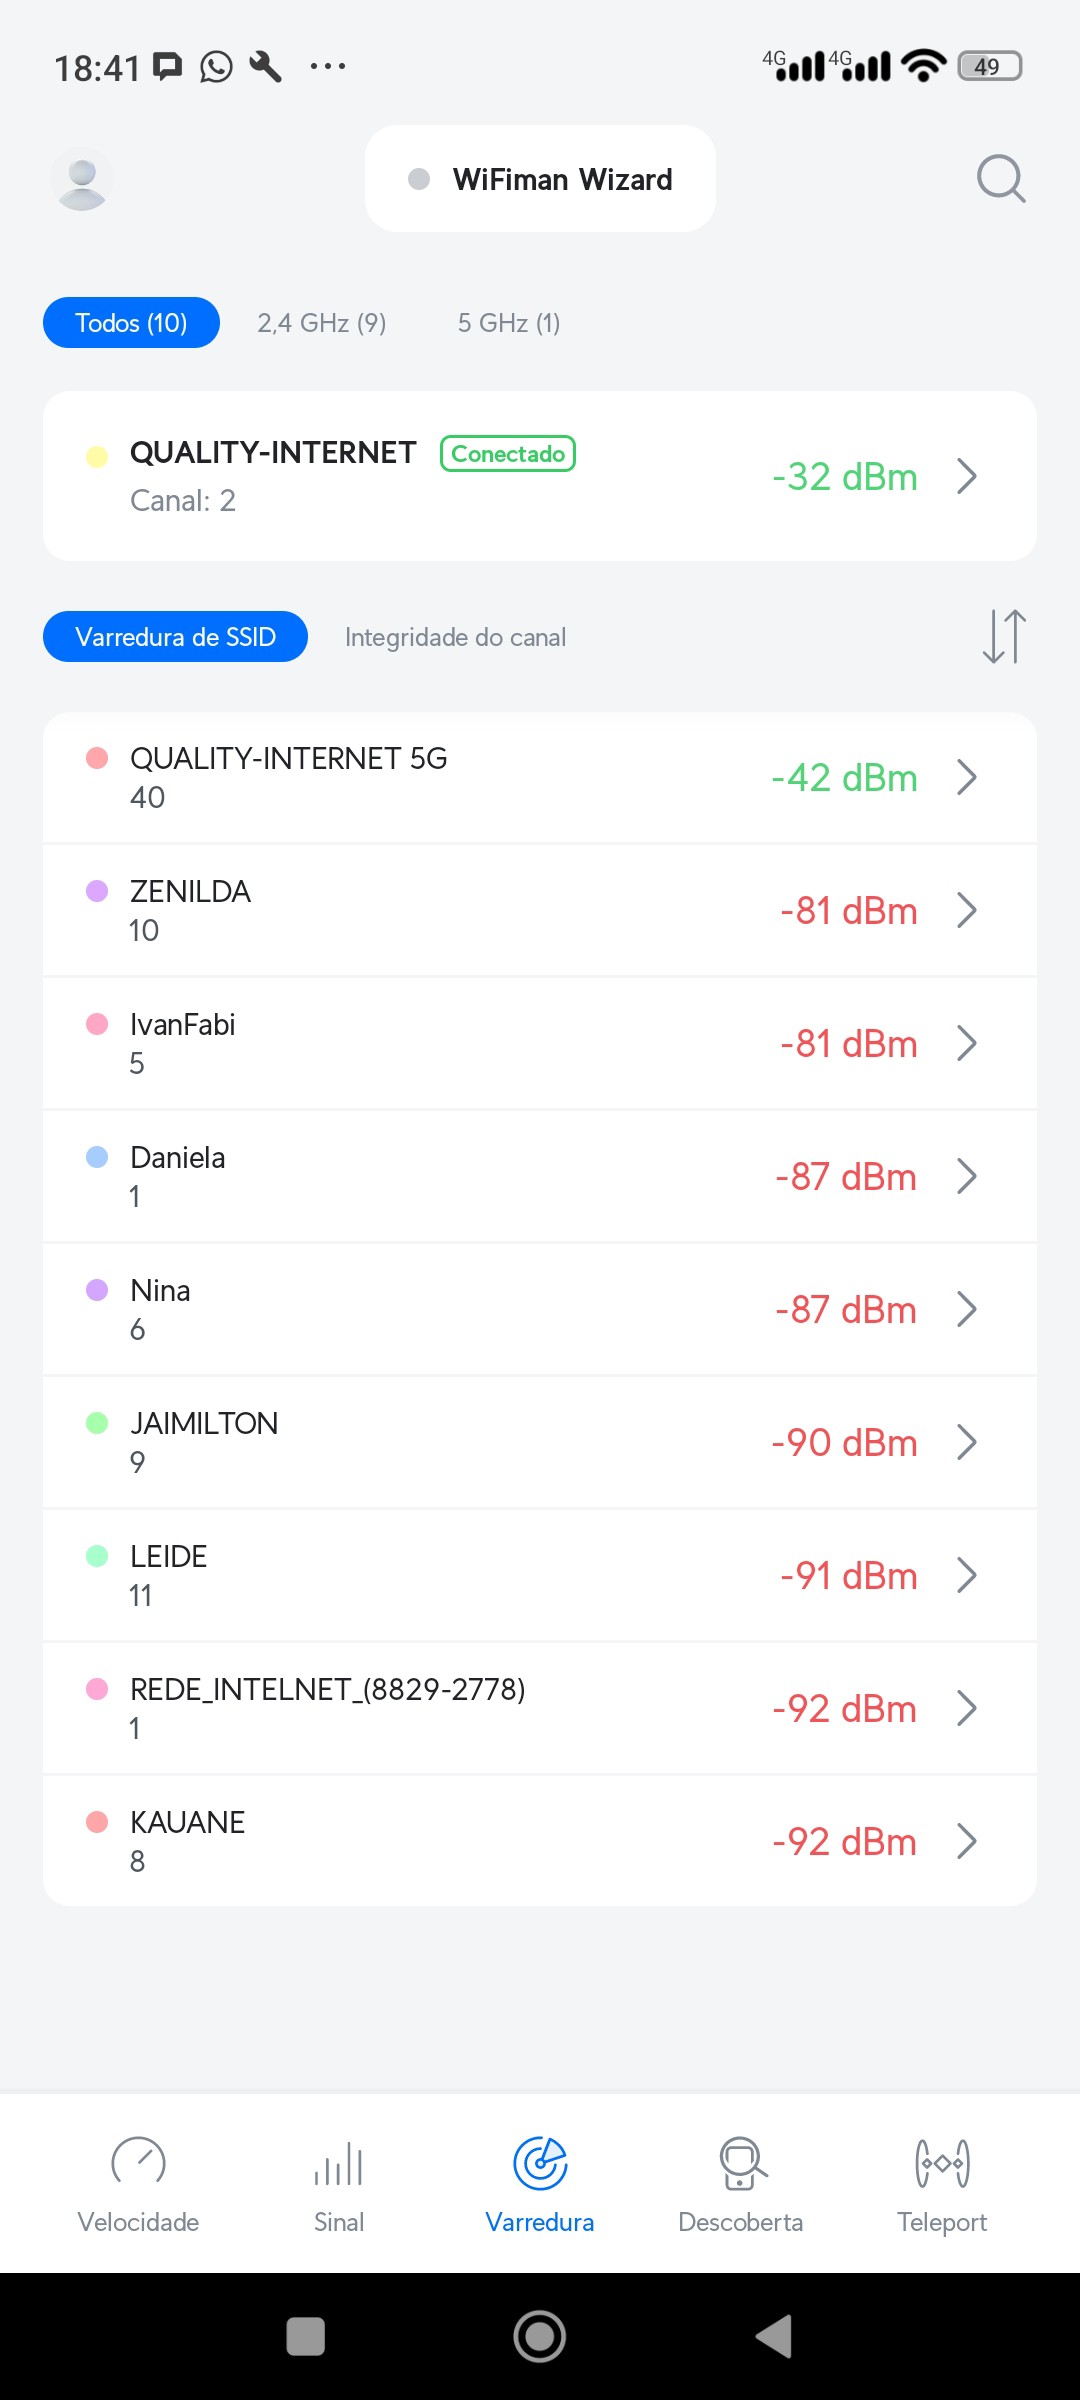The image size is (1080, 2400).
Task: Filter by 2,4 GHz (9) networks
Action: pos(321,323)
